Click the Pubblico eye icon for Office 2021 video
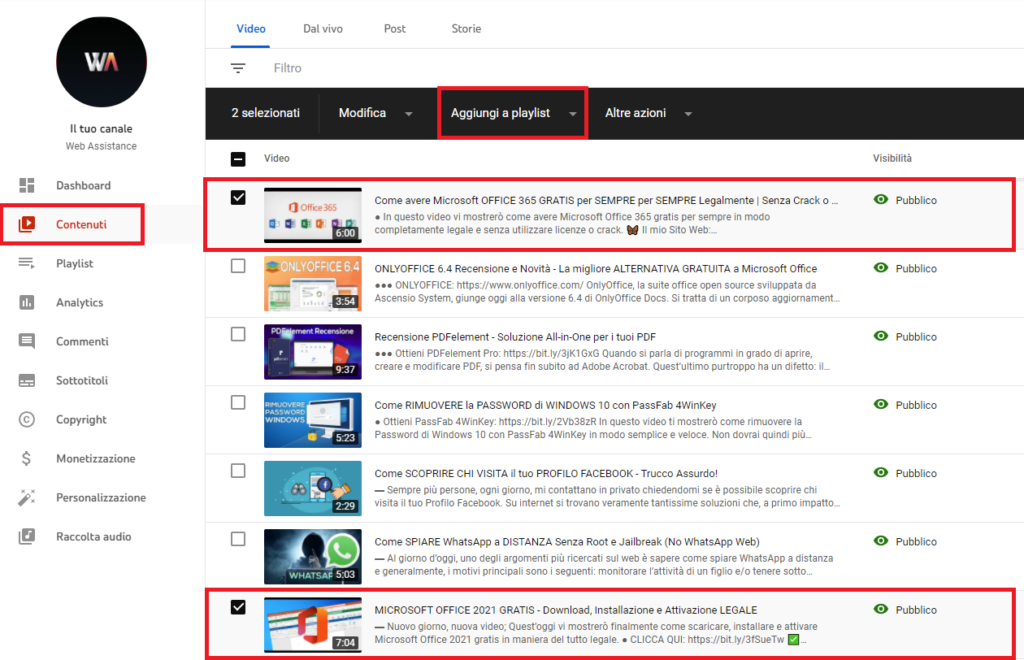This screenshot has height=660, width=1024. pos(881,609)
